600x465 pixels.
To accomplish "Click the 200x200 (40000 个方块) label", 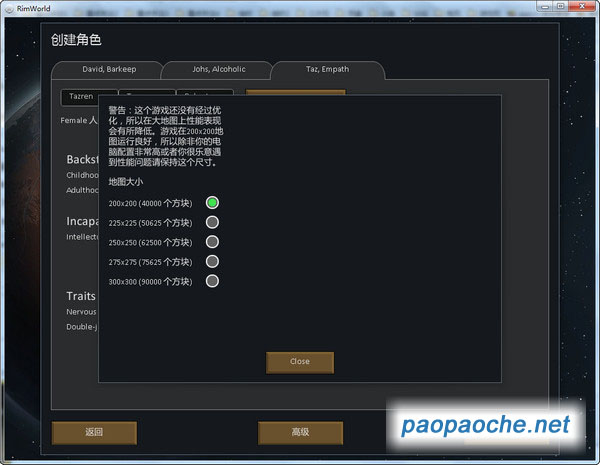I will (150, 203).
